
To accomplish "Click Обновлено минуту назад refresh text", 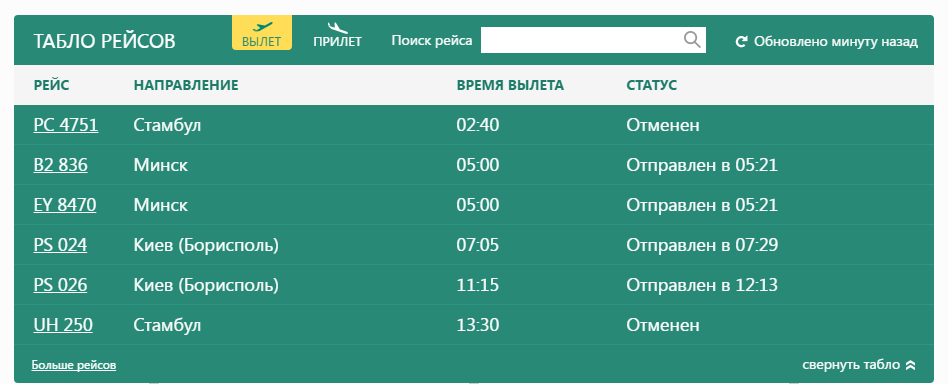I will (836, 42).
